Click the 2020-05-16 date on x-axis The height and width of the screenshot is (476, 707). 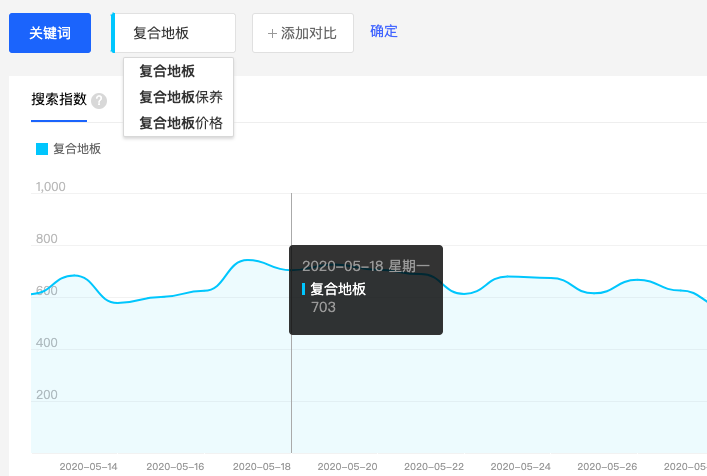point(175,466)
